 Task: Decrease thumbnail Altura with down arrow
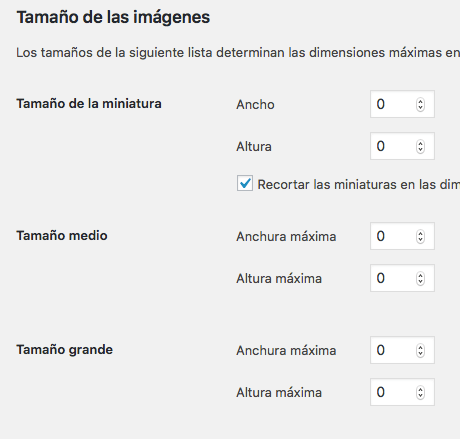[x=421, y=150]
